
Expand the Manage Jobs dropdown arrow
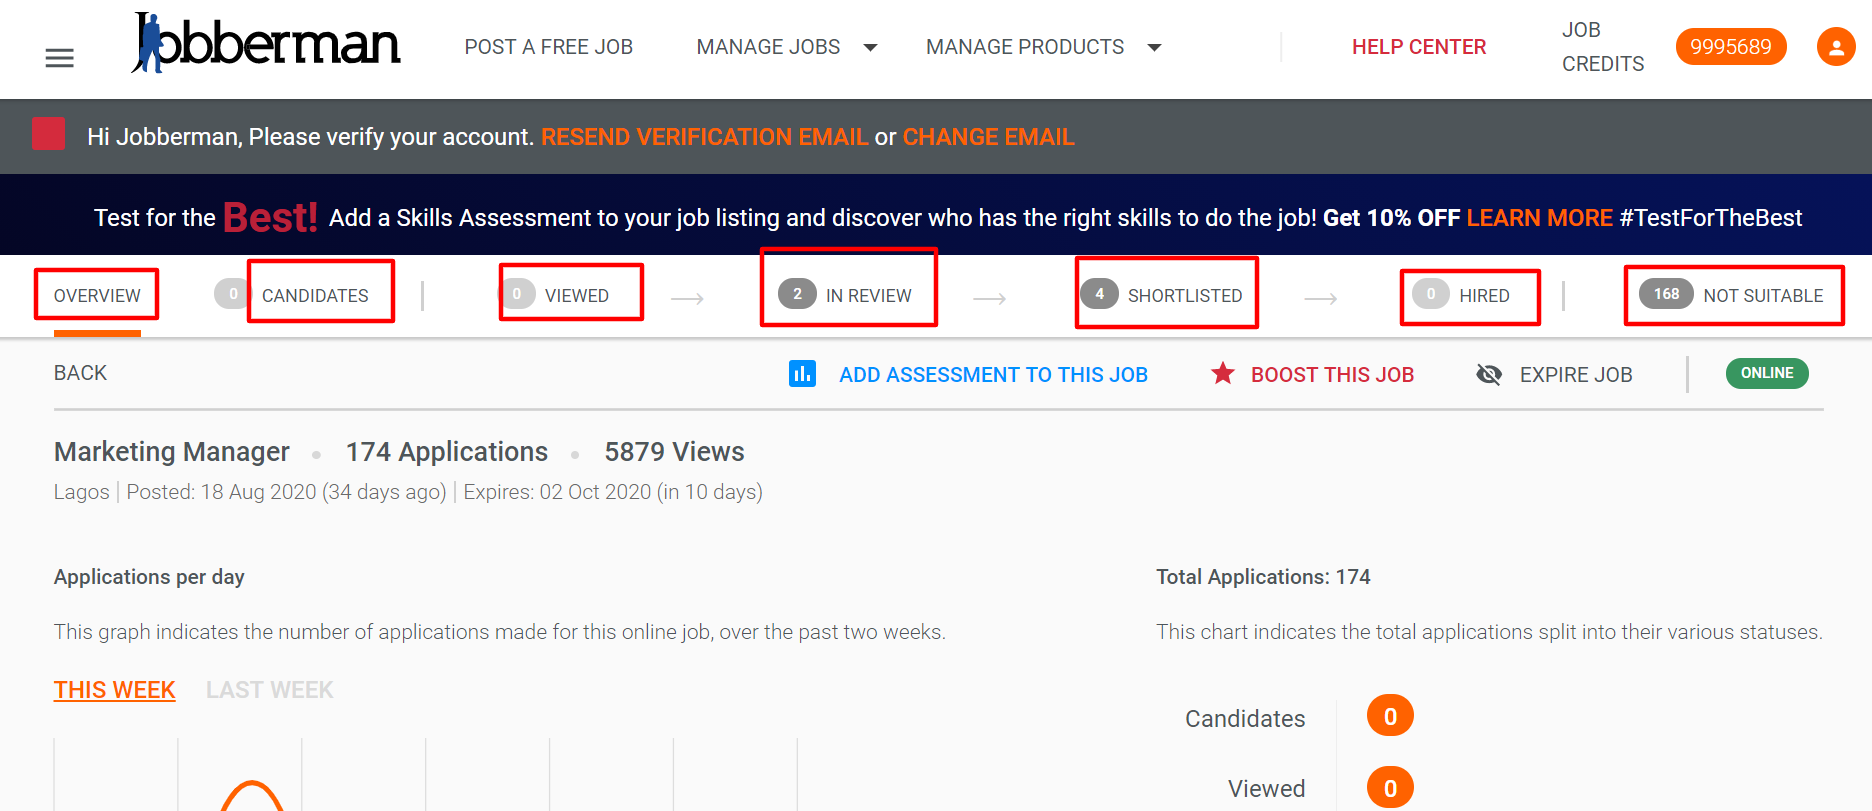[870, 48]
